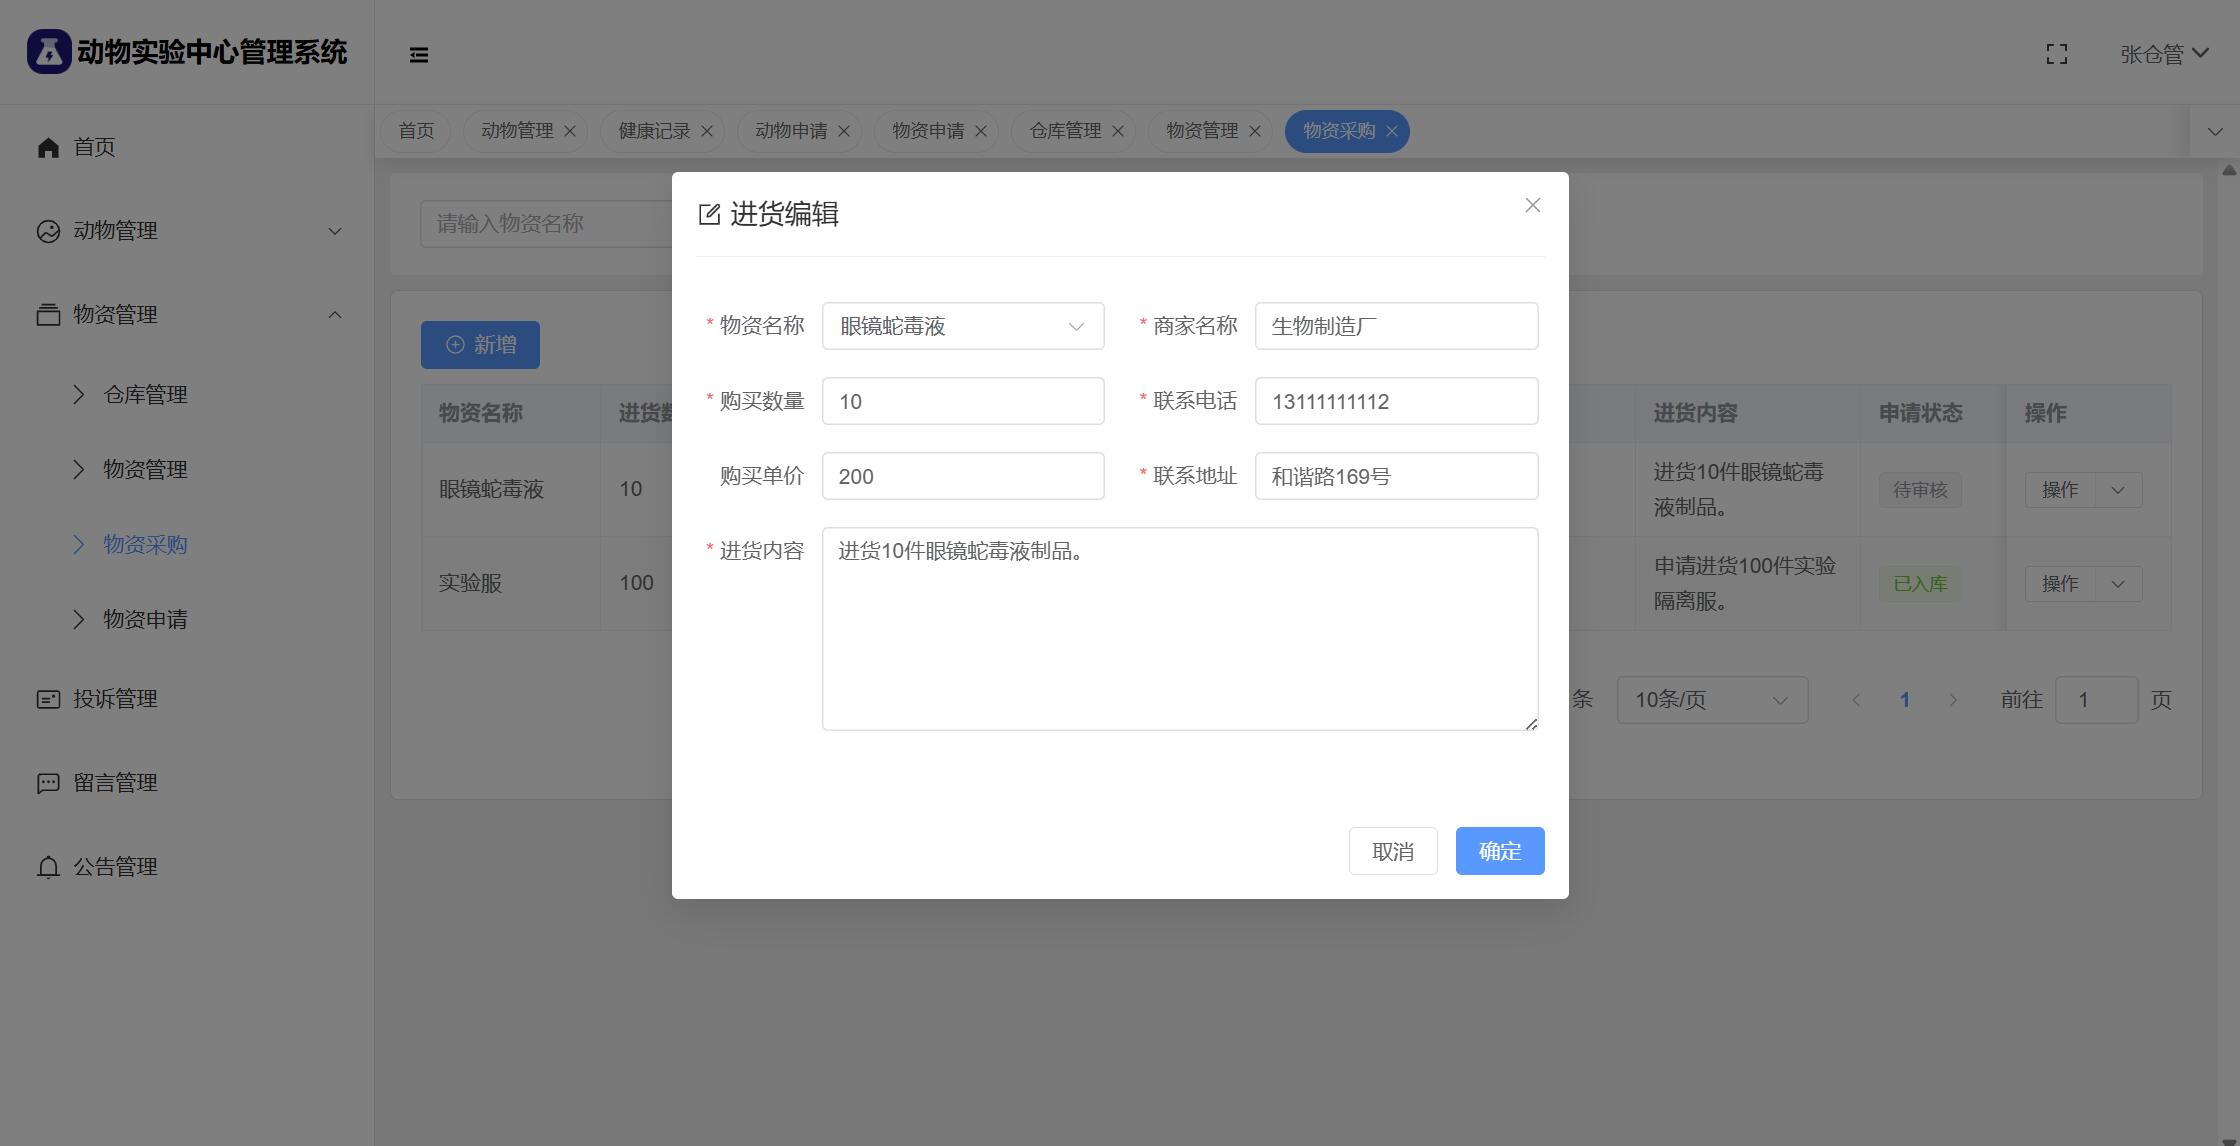The width and height of the screenshot is (2240, 1146).
Task: Click the fullscreen toggle icon in header
Action: pos(2056,54)
